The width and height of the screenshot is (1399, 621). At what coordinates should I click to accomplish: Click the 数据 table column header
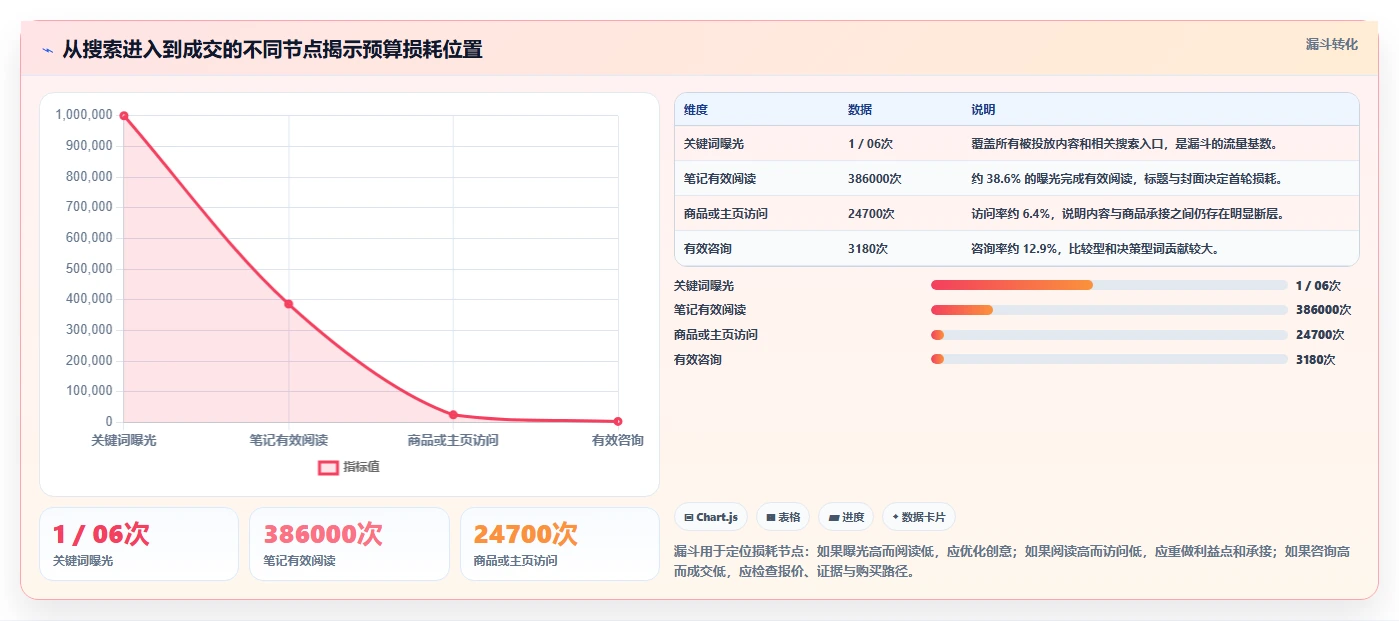pyautogui.click(x=860, y=110)
